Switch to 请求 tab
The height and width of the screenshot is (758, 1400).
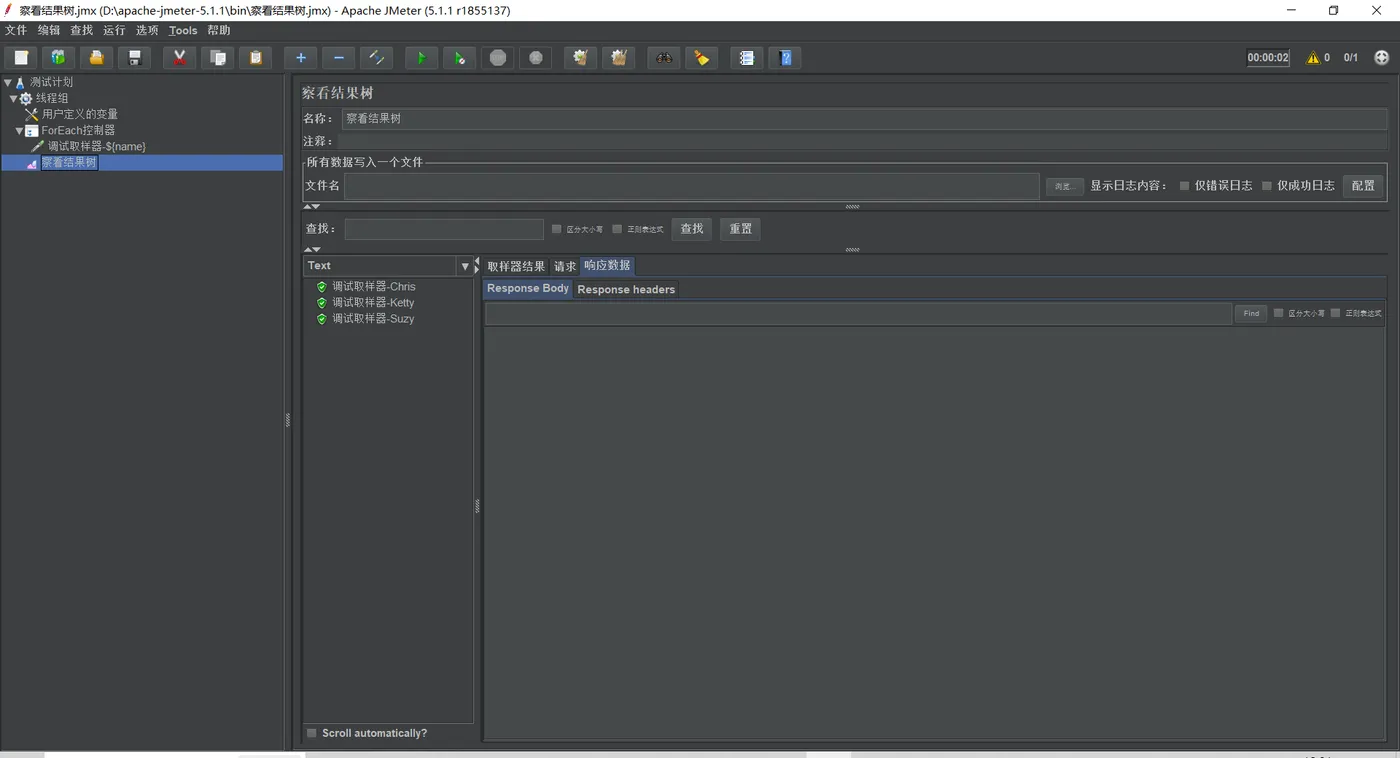[x=565, y=266]
